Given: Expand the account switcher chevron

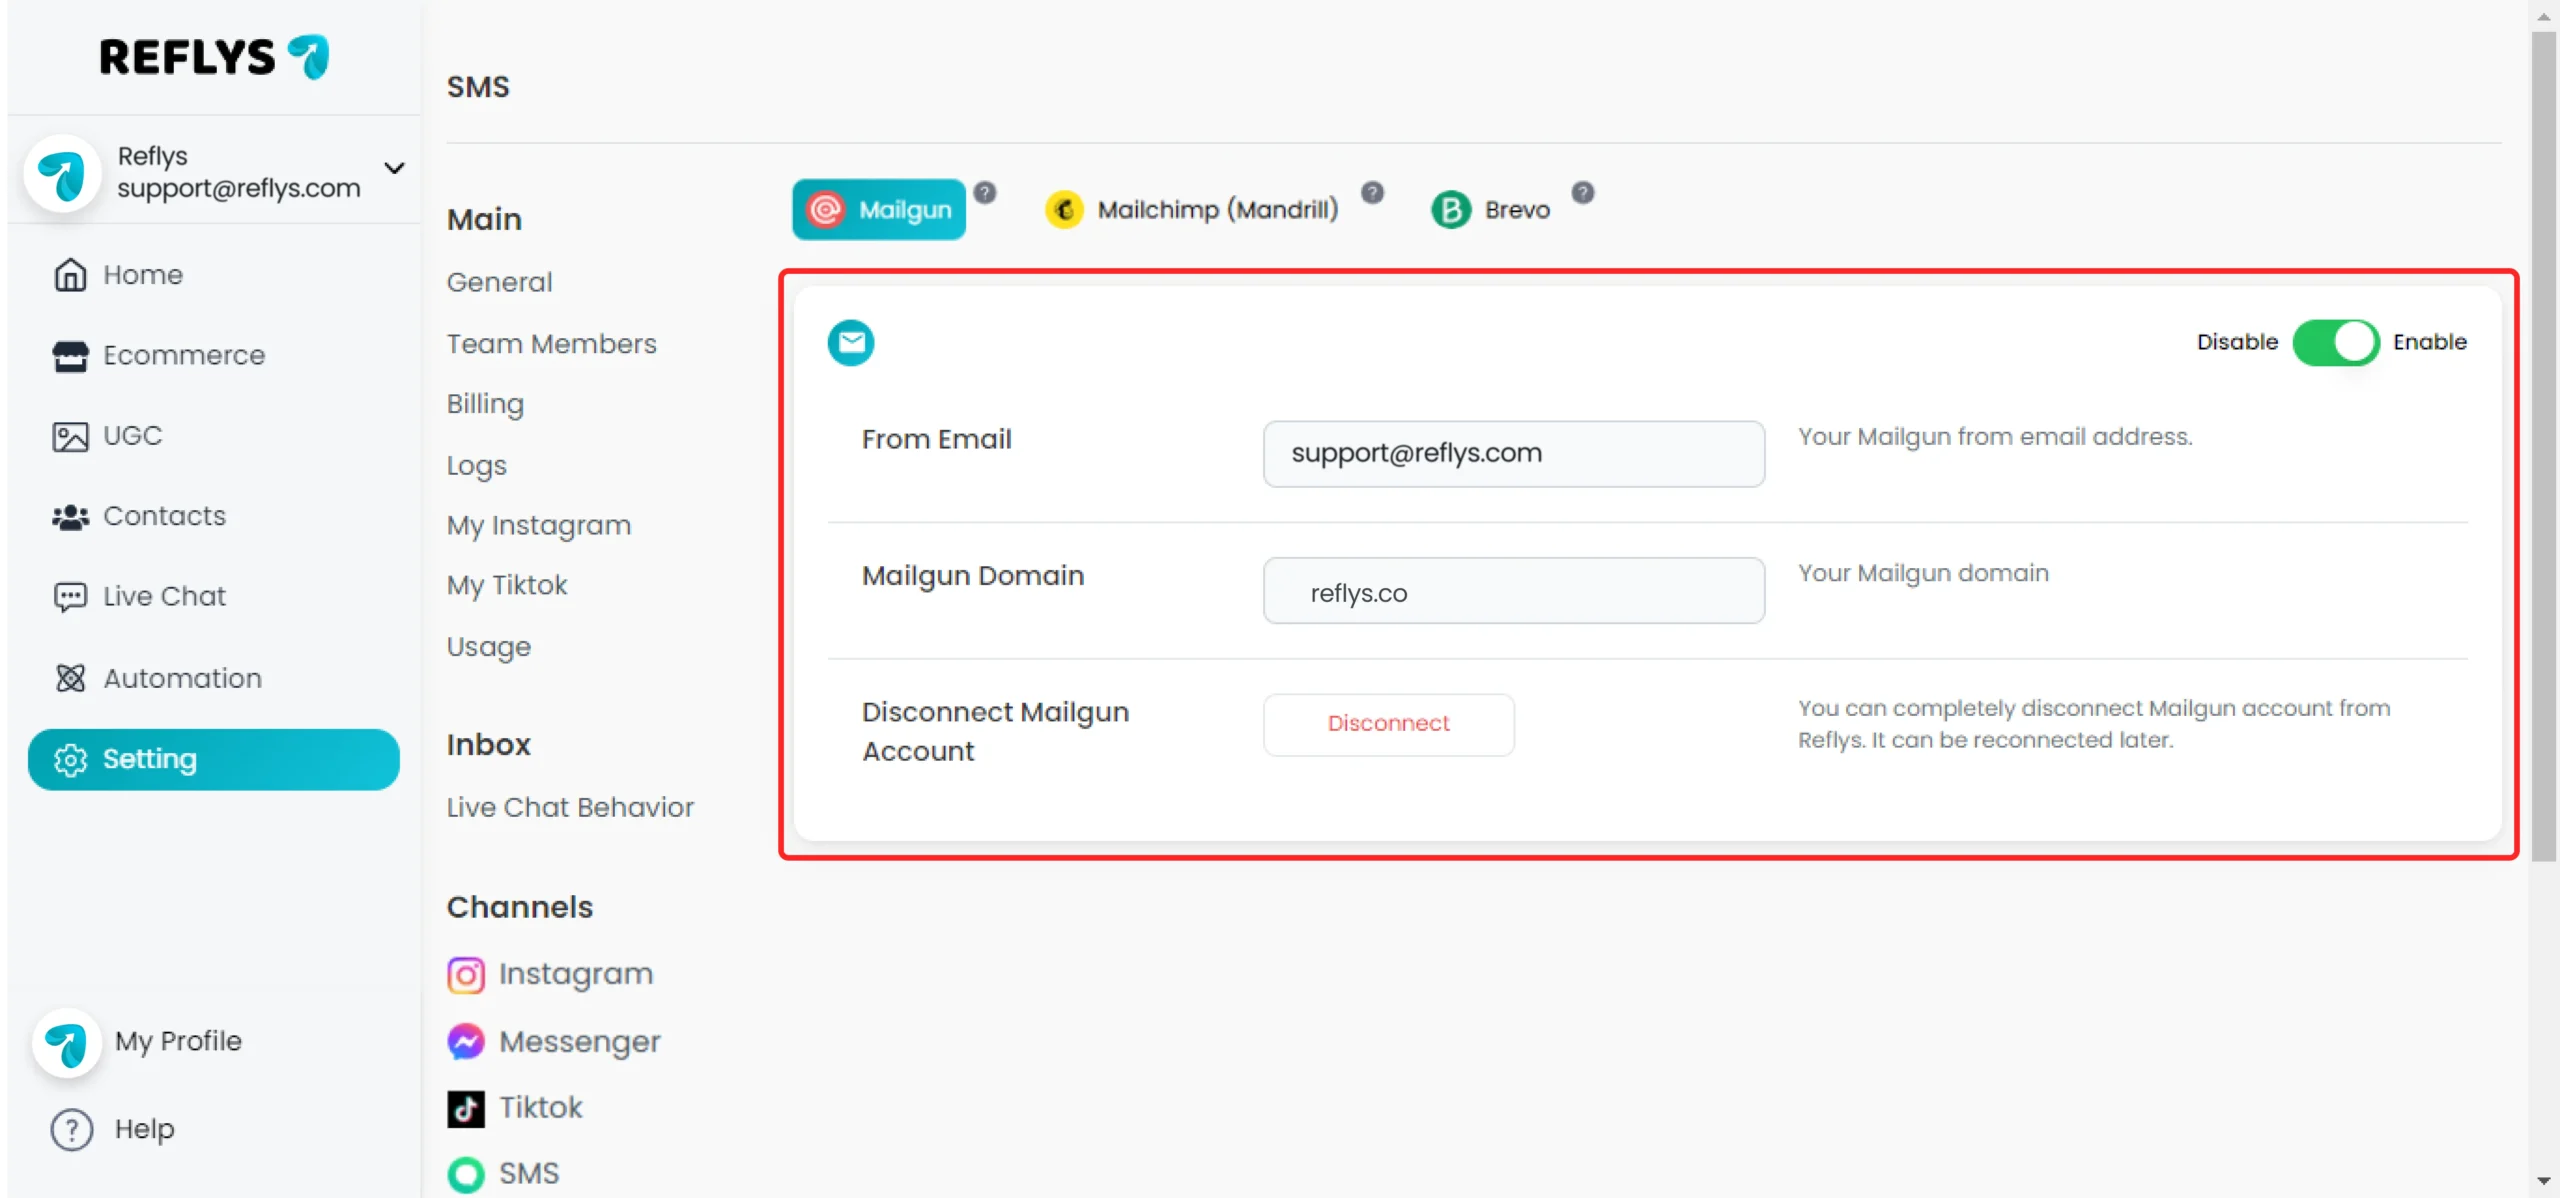Looking at the screenshot, I should pyautogui.click(x=394, y=168).
